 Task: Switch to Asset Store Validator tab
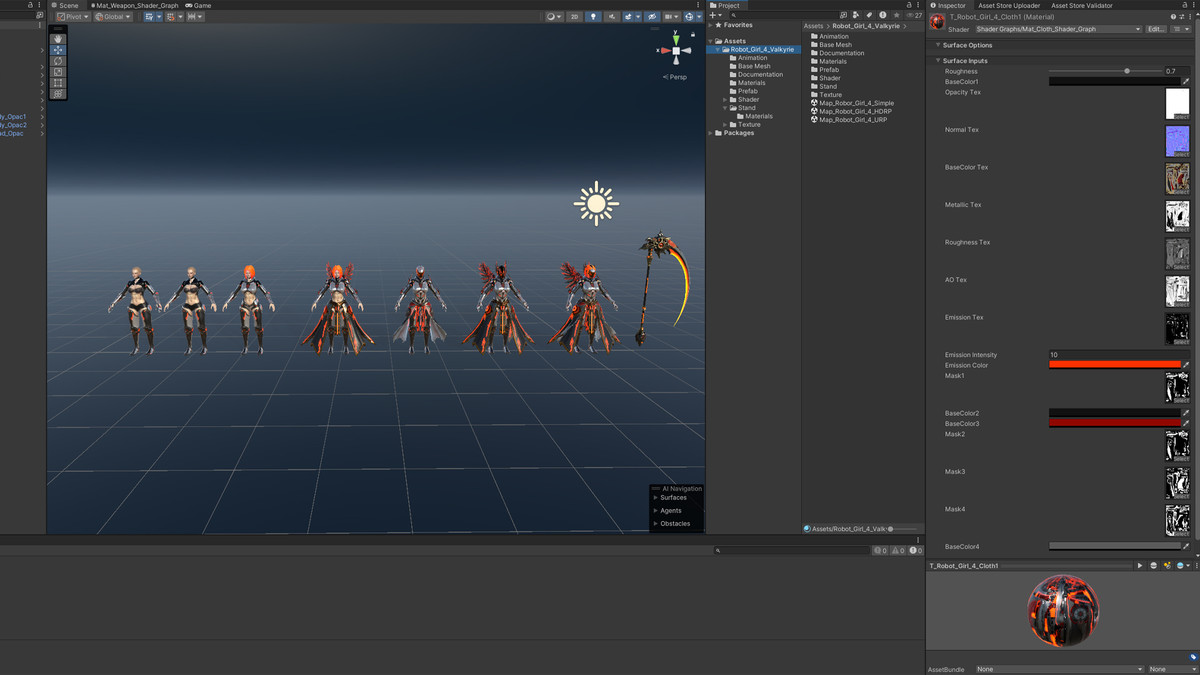pos(1081,5)
